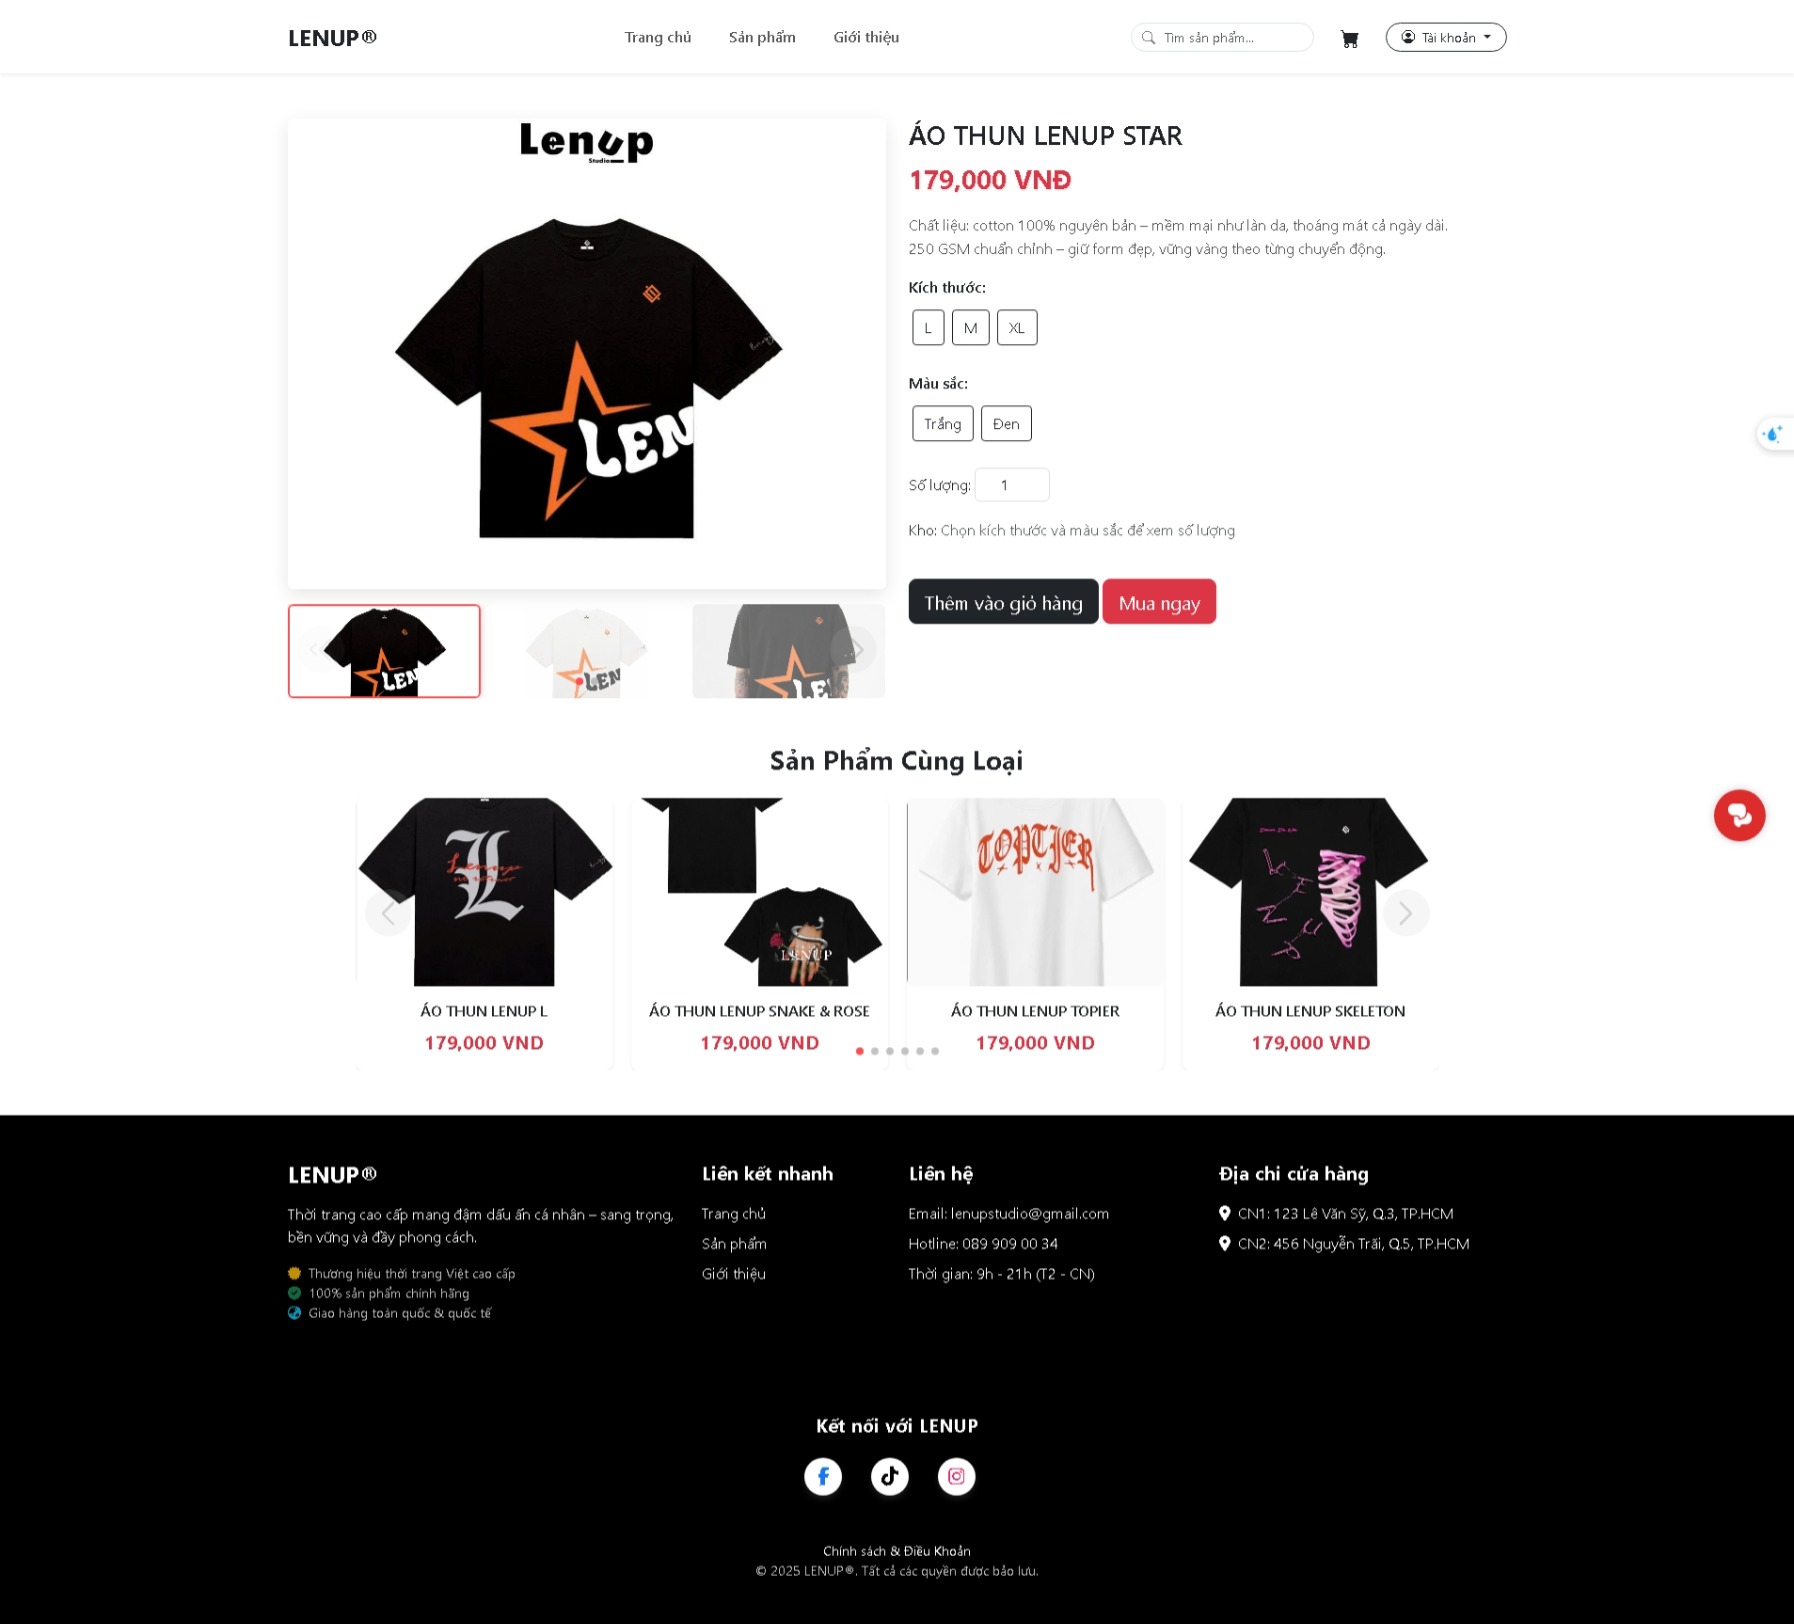Image resolution: width=1794 pixels, height=1624 pixels.
Task: Select the first red carousel pagination dot
Action: click(x=859, y=1051)
